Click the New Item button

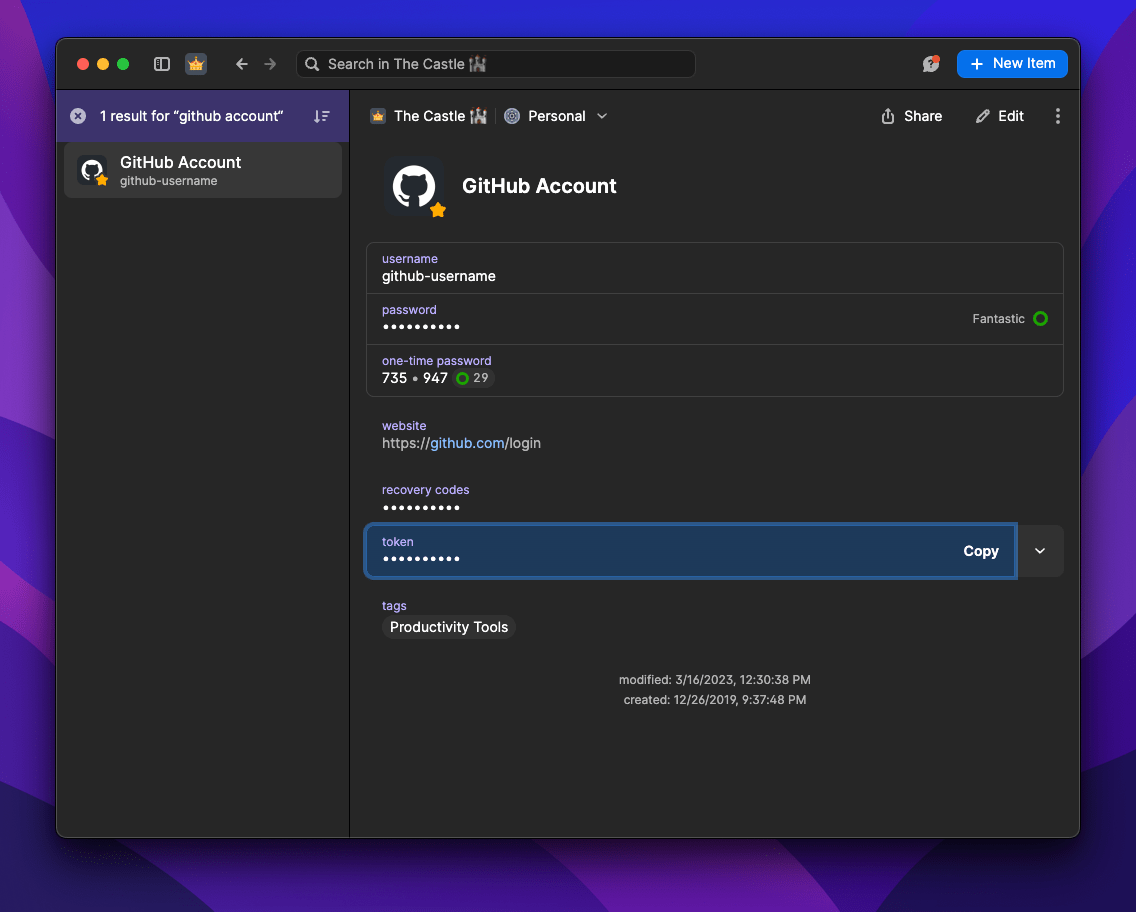tap(1012, 63)
